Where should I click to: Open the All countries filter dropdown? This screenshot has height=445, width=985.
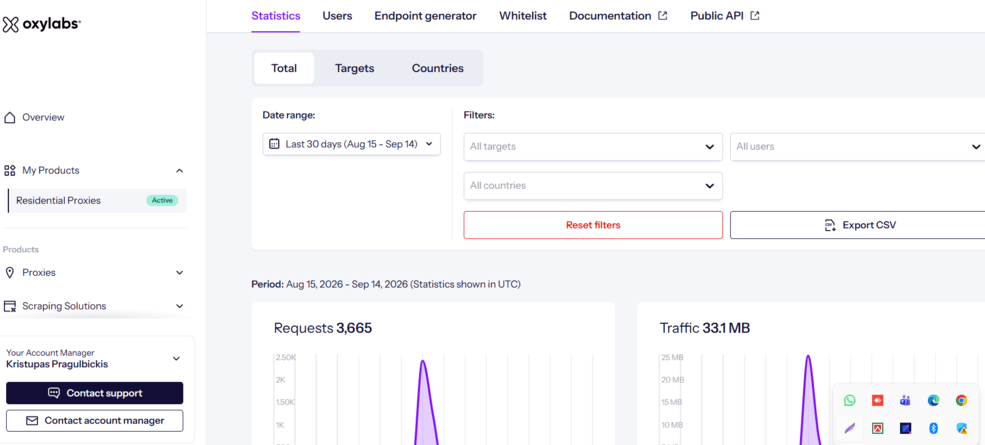(593, 186)
